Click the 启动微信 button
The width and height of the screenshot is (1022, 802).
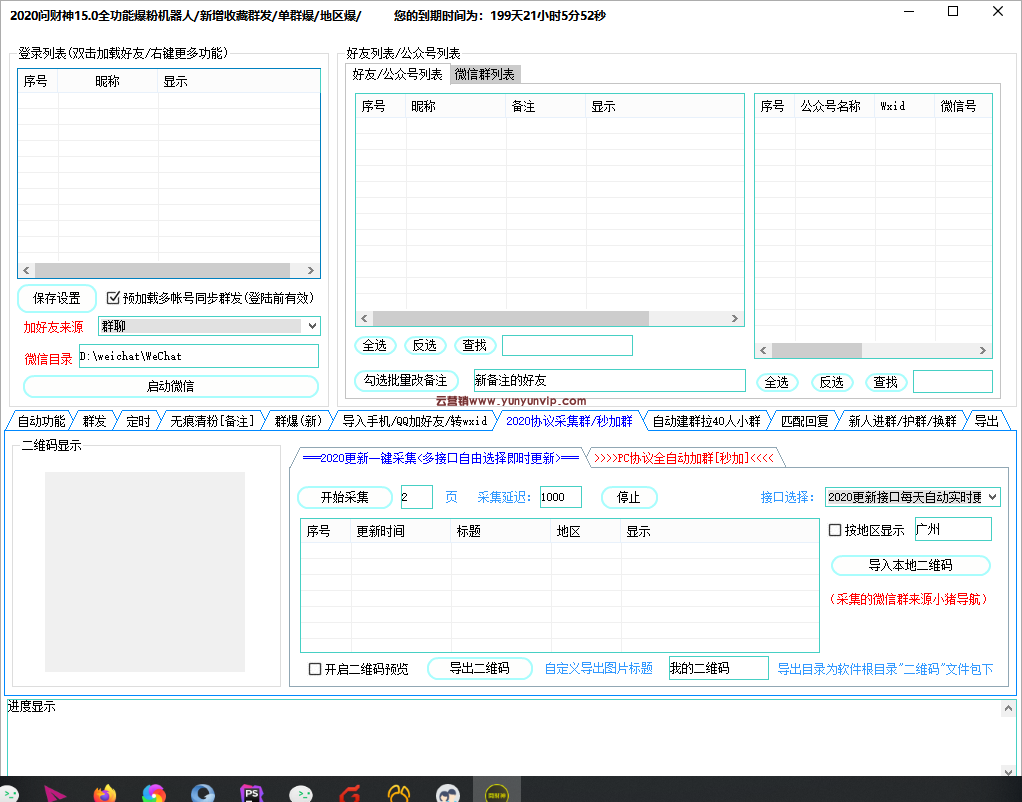[x=170, y=386]
